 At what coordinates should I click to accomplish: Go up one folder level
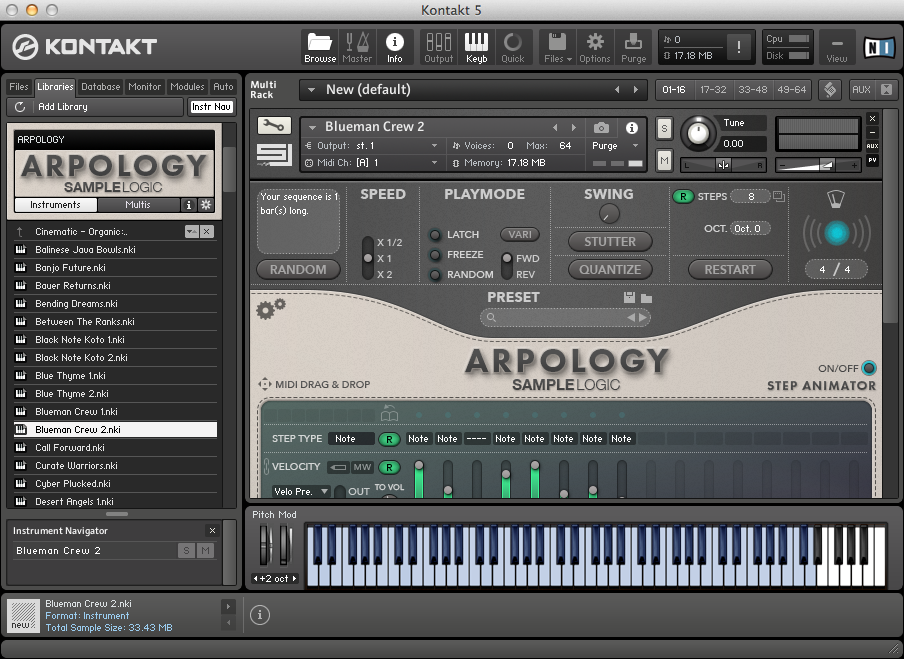pos(20,232)
